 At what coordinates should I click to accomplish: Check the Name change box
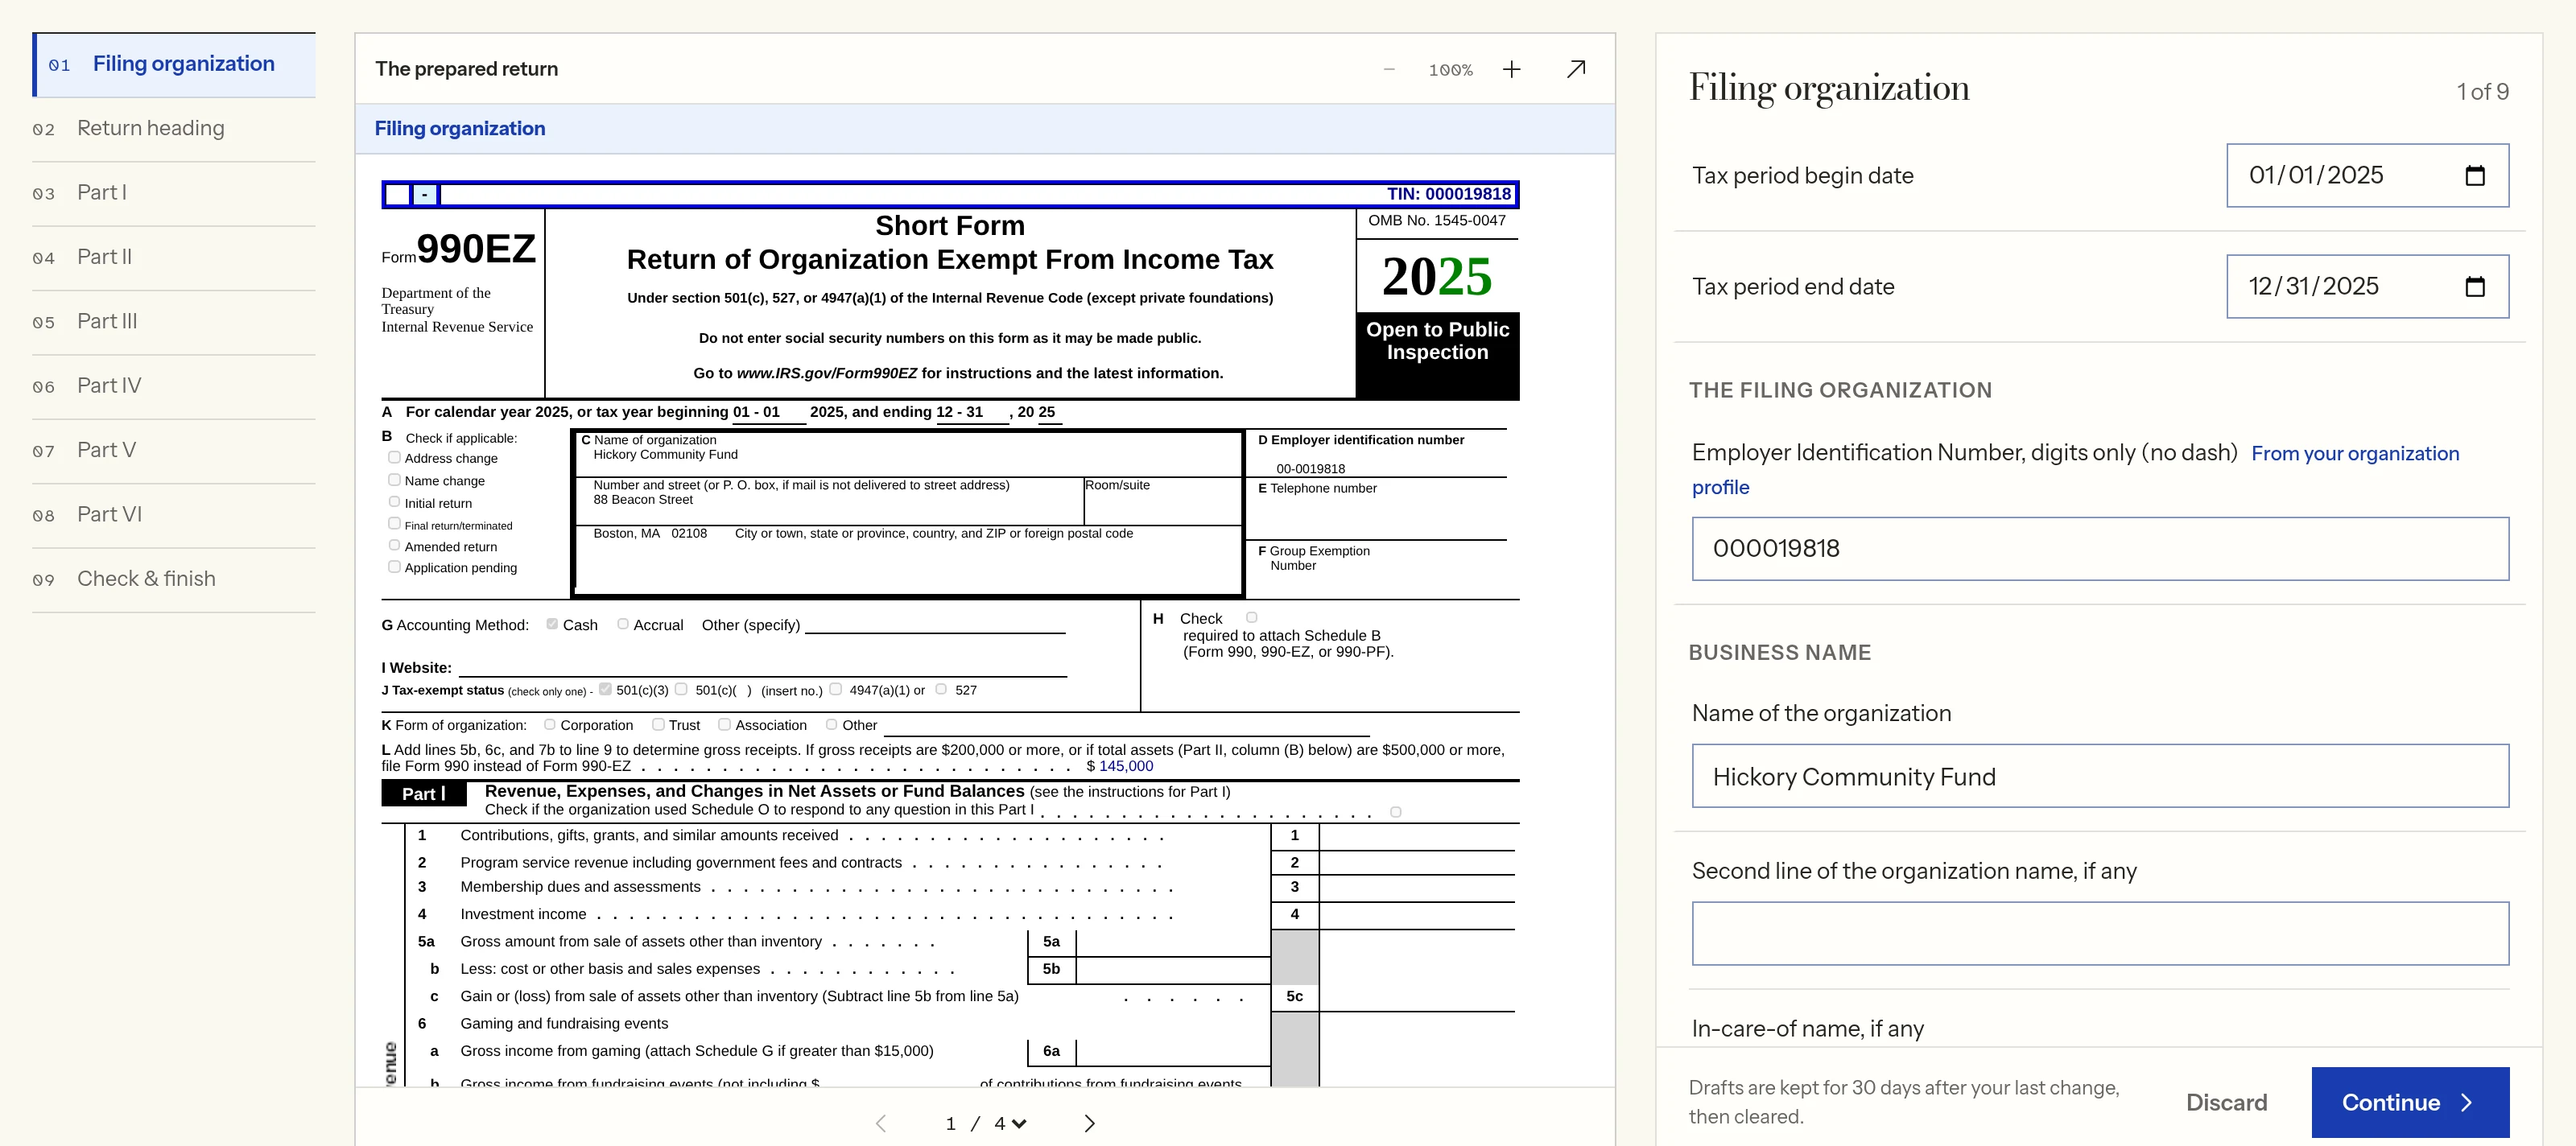[394, 480]
